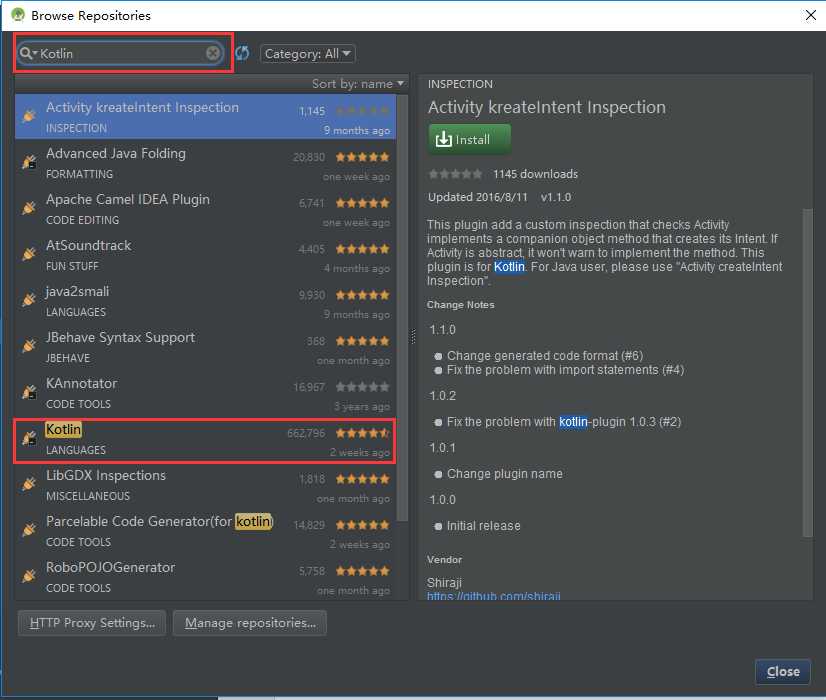Click the search magnifier icon in search field
Image resolution: width=826 pixels, height=700 pixels.
pyautogui.click(x=26, y=53)
